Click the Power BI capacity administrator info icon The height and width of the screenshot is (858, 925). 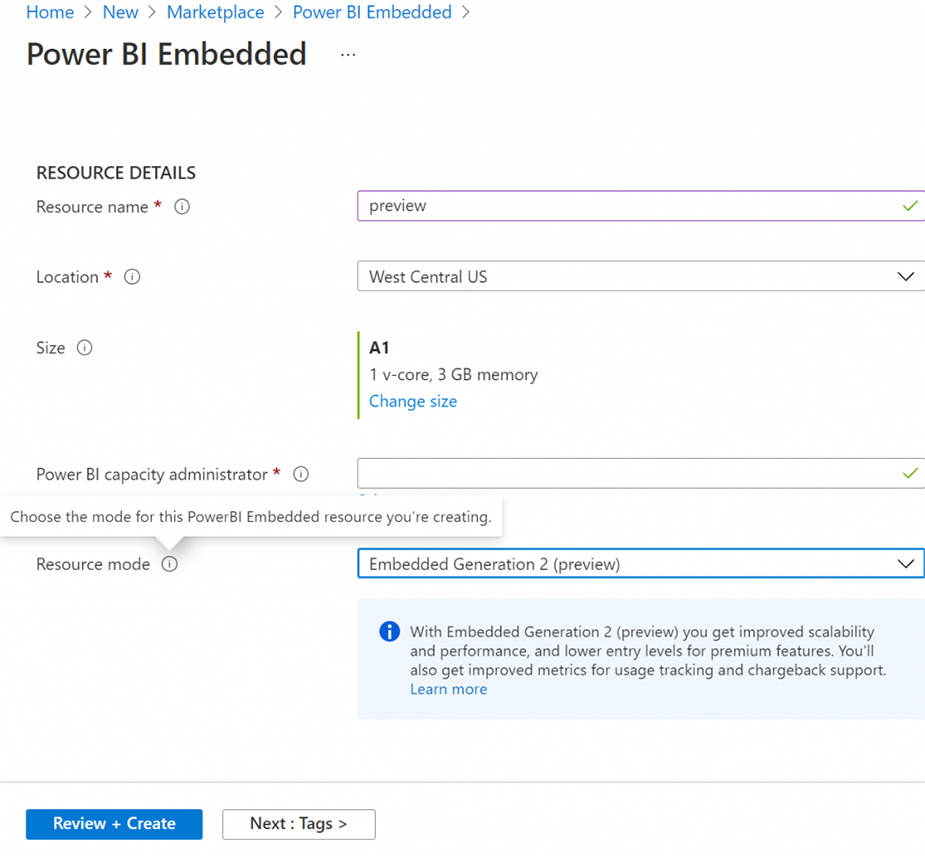click(x=301, y=474)
